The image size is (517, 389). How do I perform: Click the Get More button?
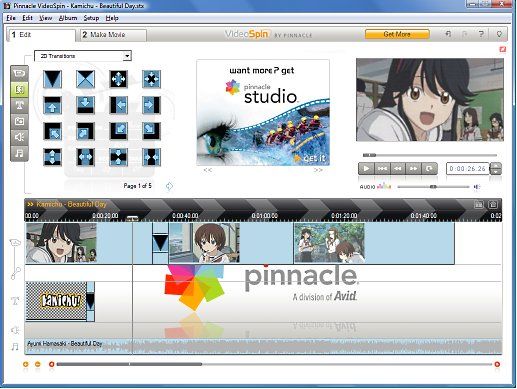397,34
